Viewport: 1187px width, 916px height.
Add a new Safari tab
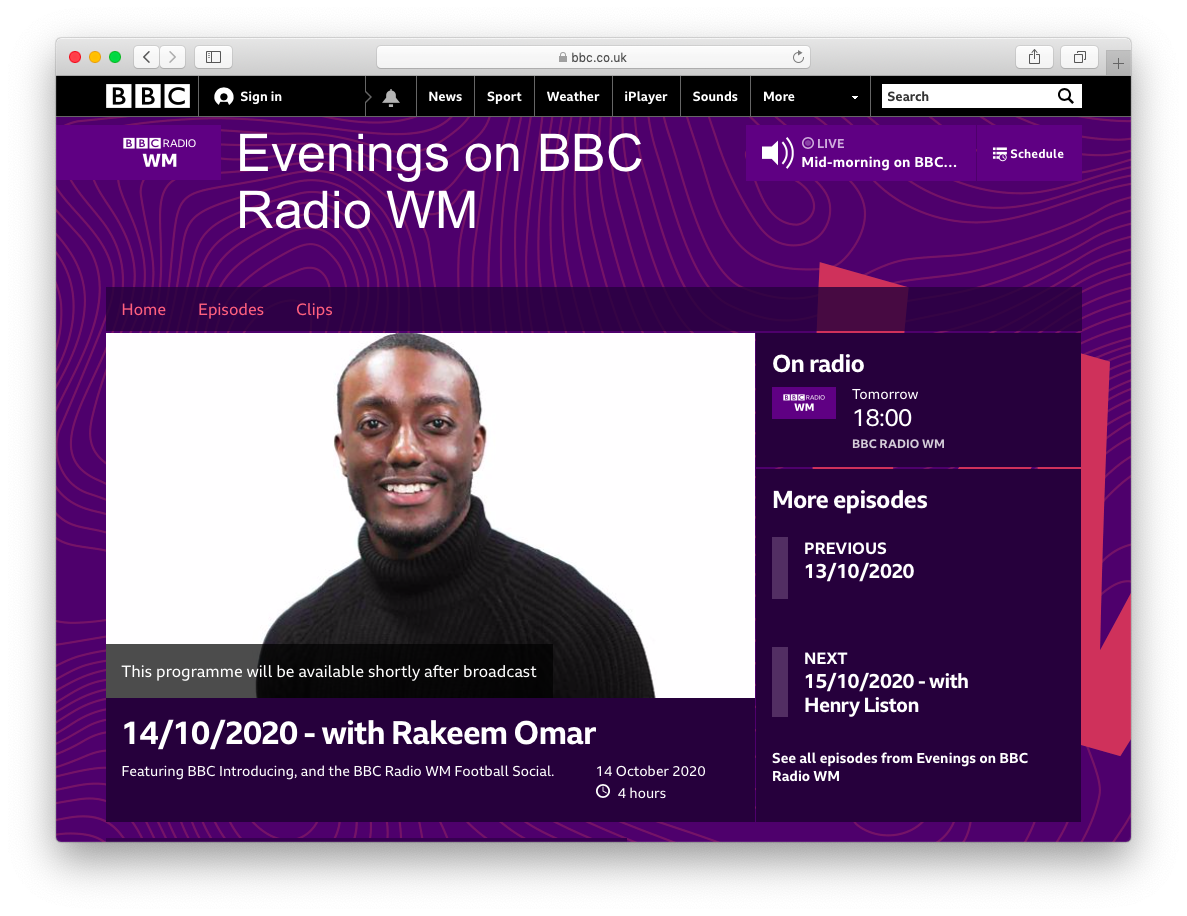click(x=1118, y=64)
